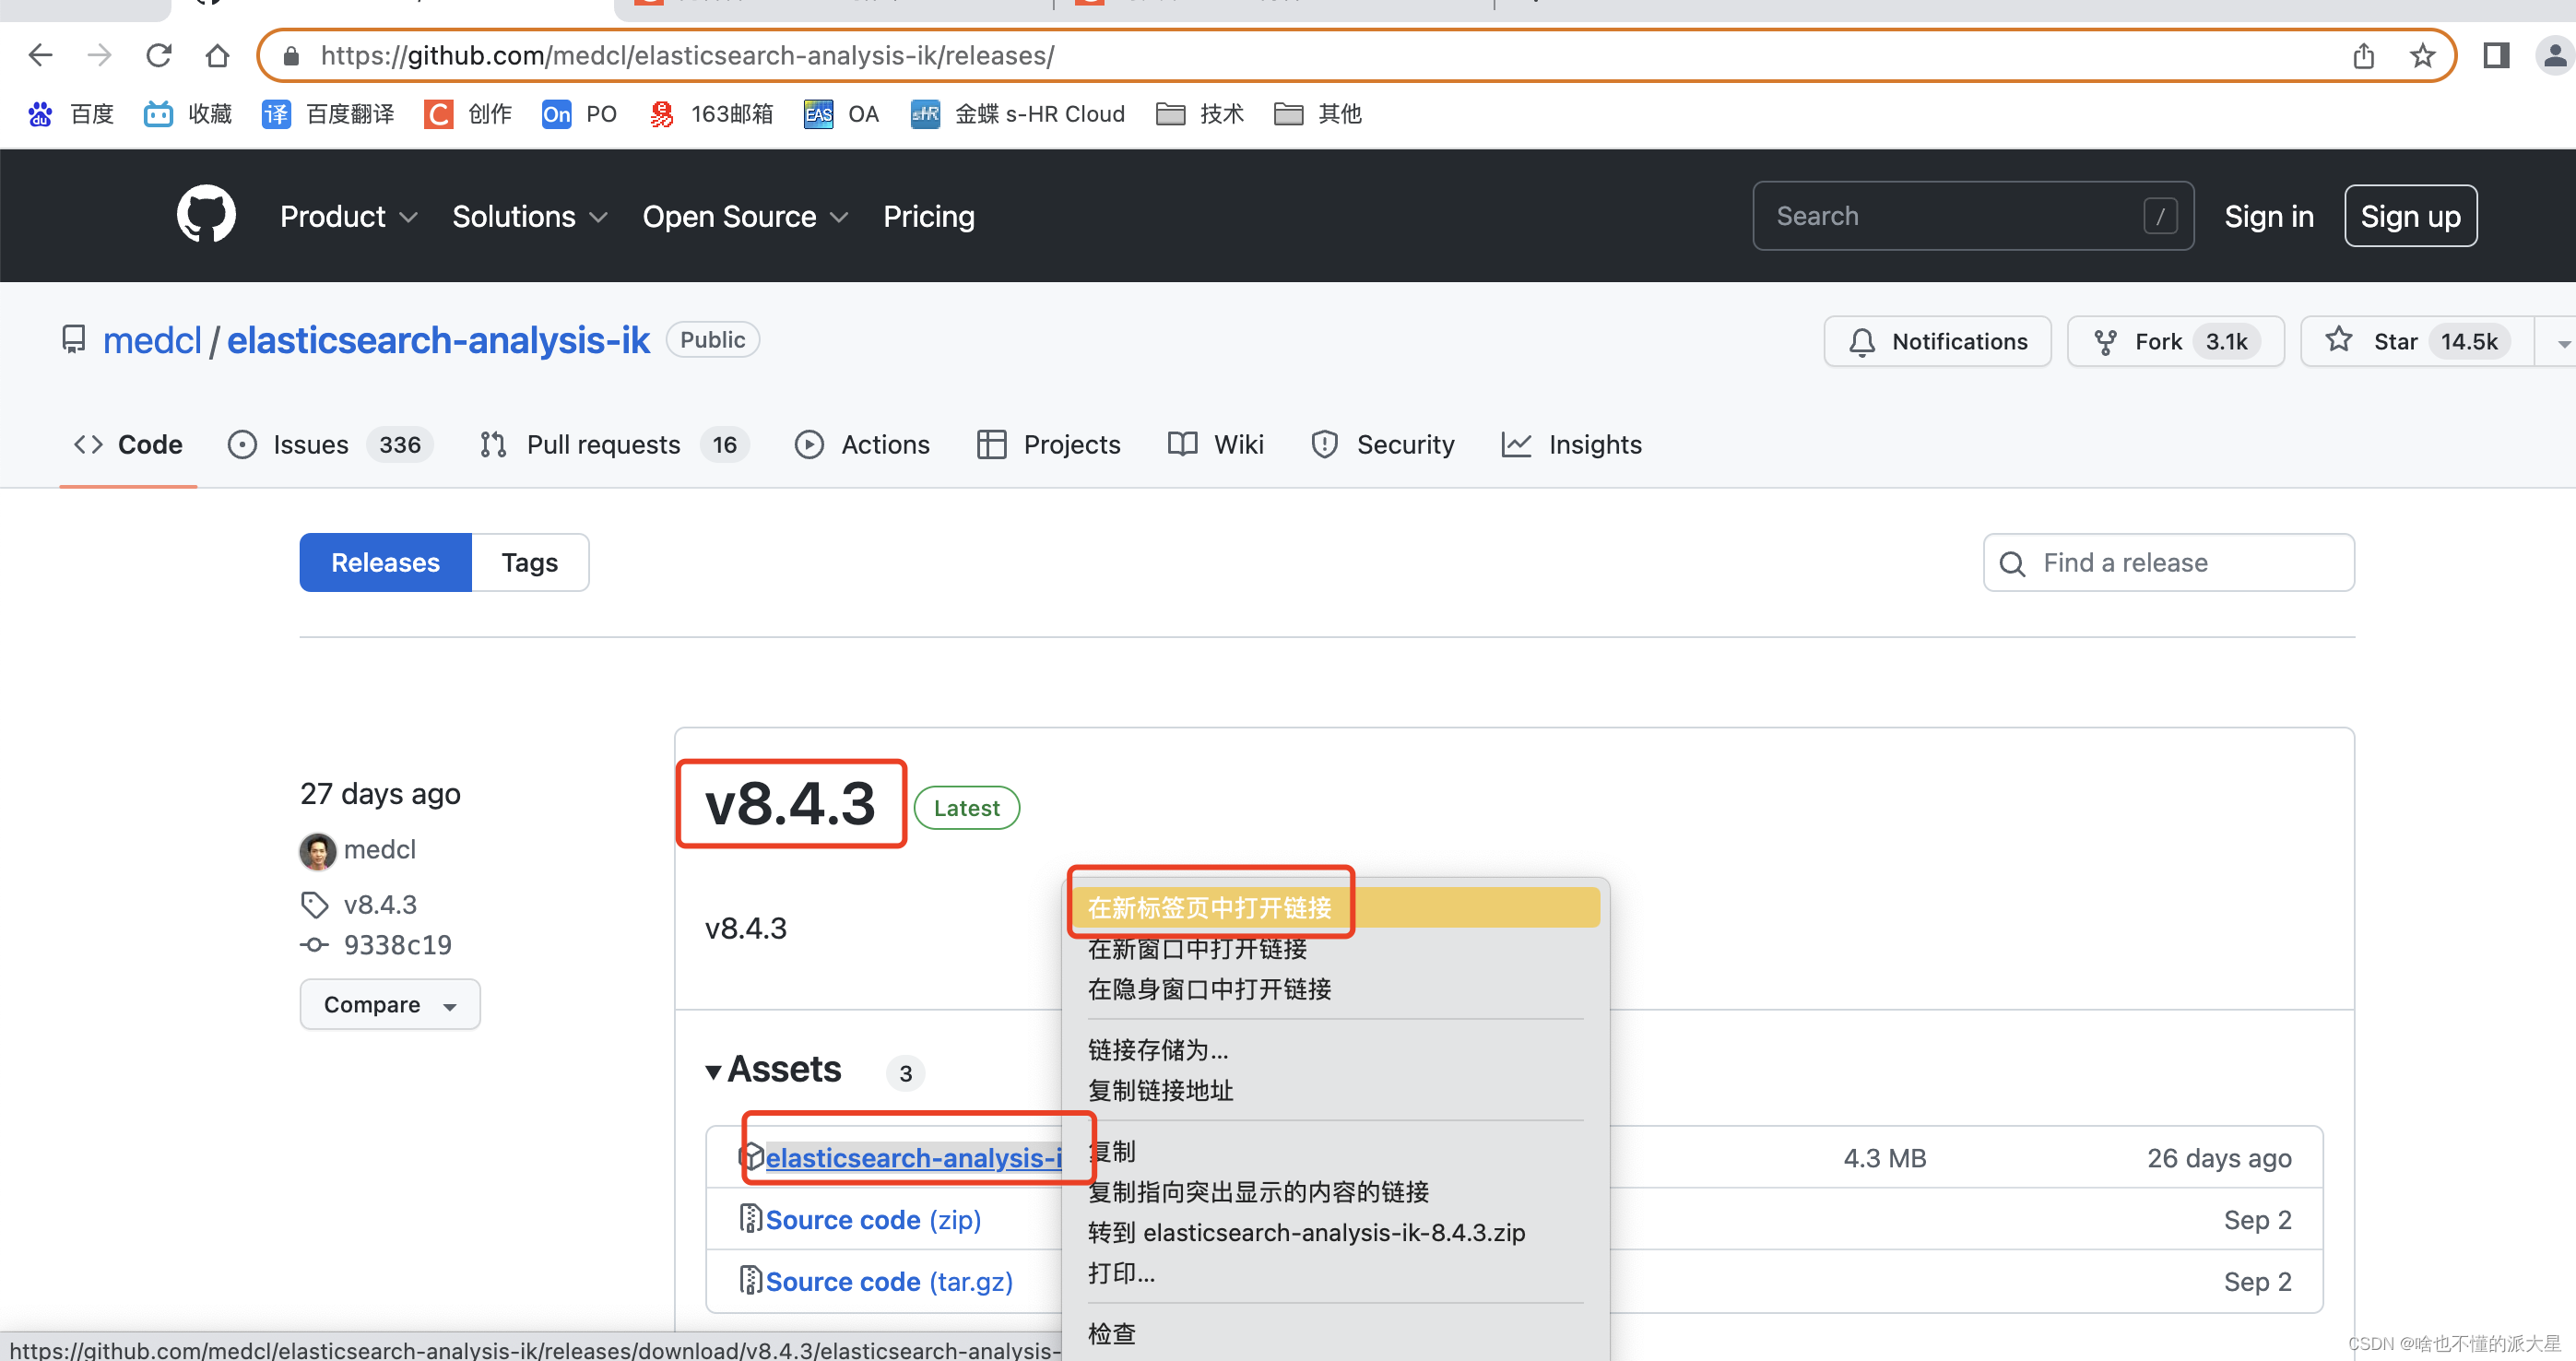Select the Tags tab button
2576x1361 pixels.
[530, 563]
